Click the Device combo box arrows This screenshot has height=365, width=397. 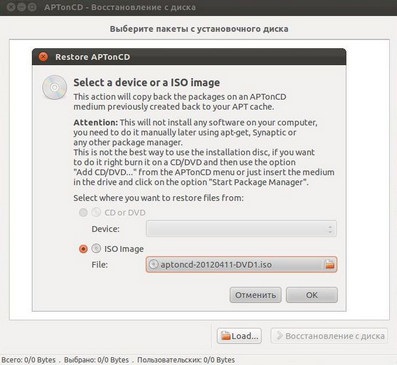(x=330, y=229)
